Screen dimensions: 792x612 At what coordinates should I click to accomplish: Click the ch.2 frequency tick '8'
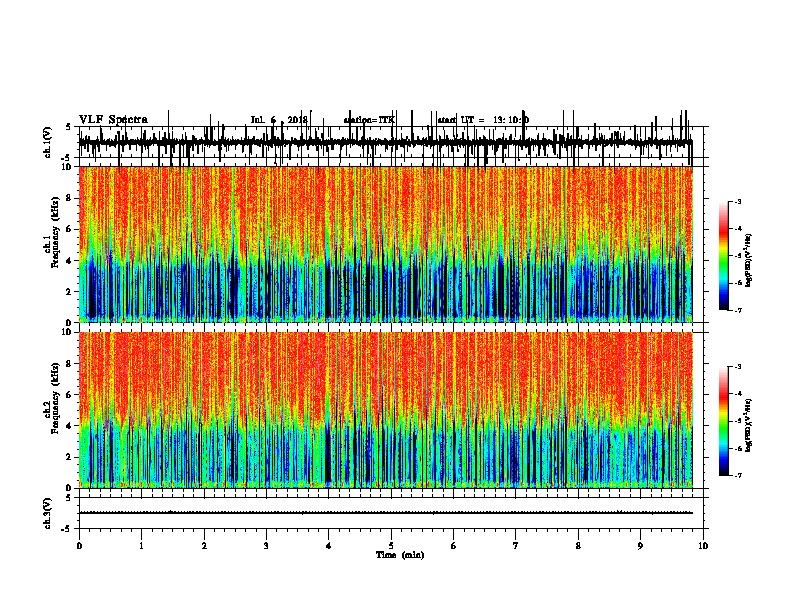click(69, 364)
